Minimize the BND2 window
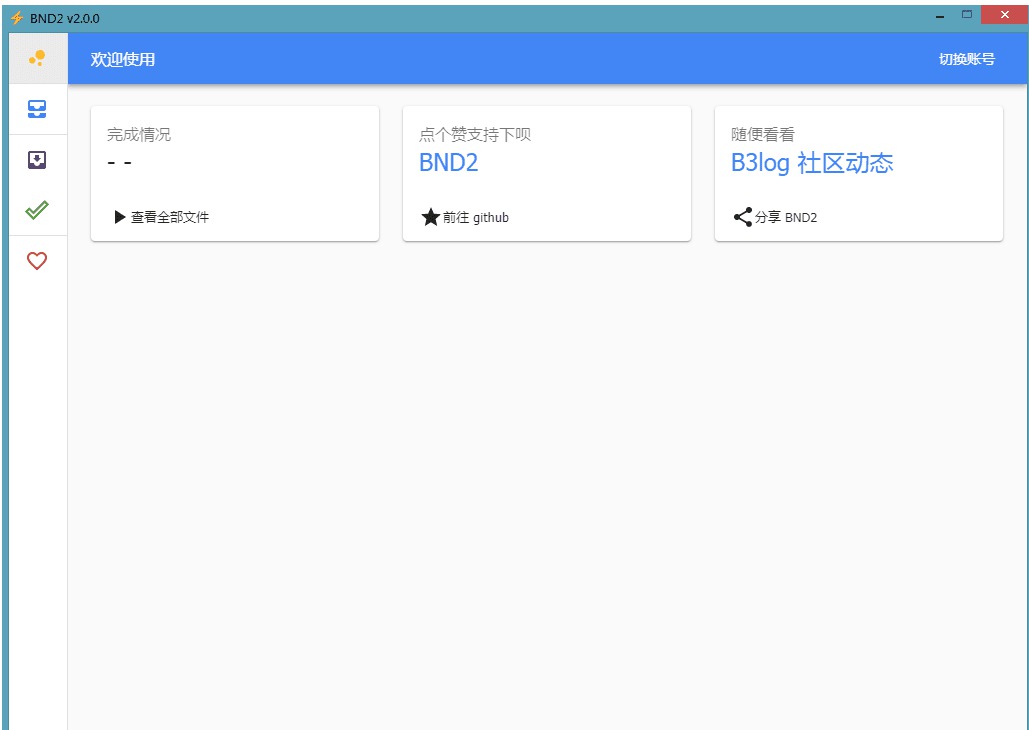Image resolution: width=1029 pixels, height=730 pixels. click(x=940, y=16)
